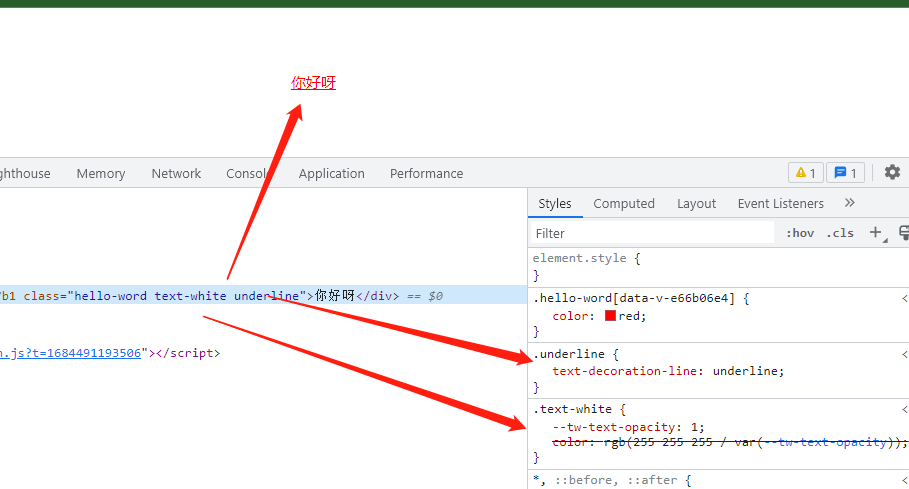Click the .underline rule selector
This screenshot has width=909, height=489.
point(569,353)
